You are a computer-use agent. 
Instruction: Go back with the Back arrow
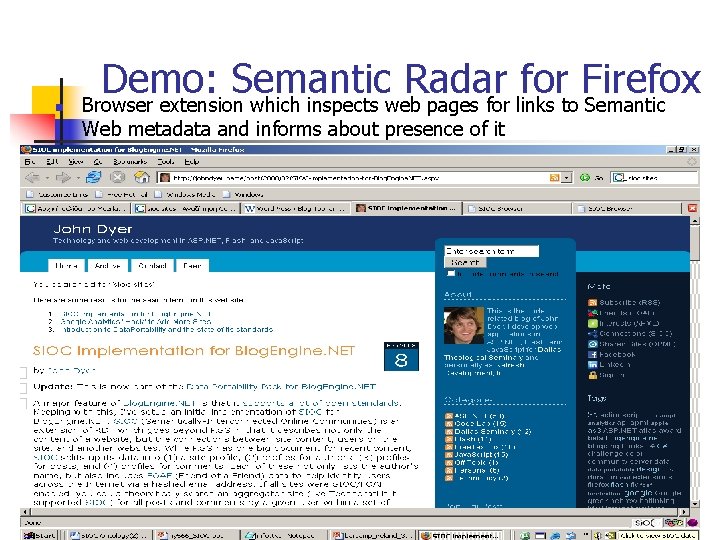[33, 178]
